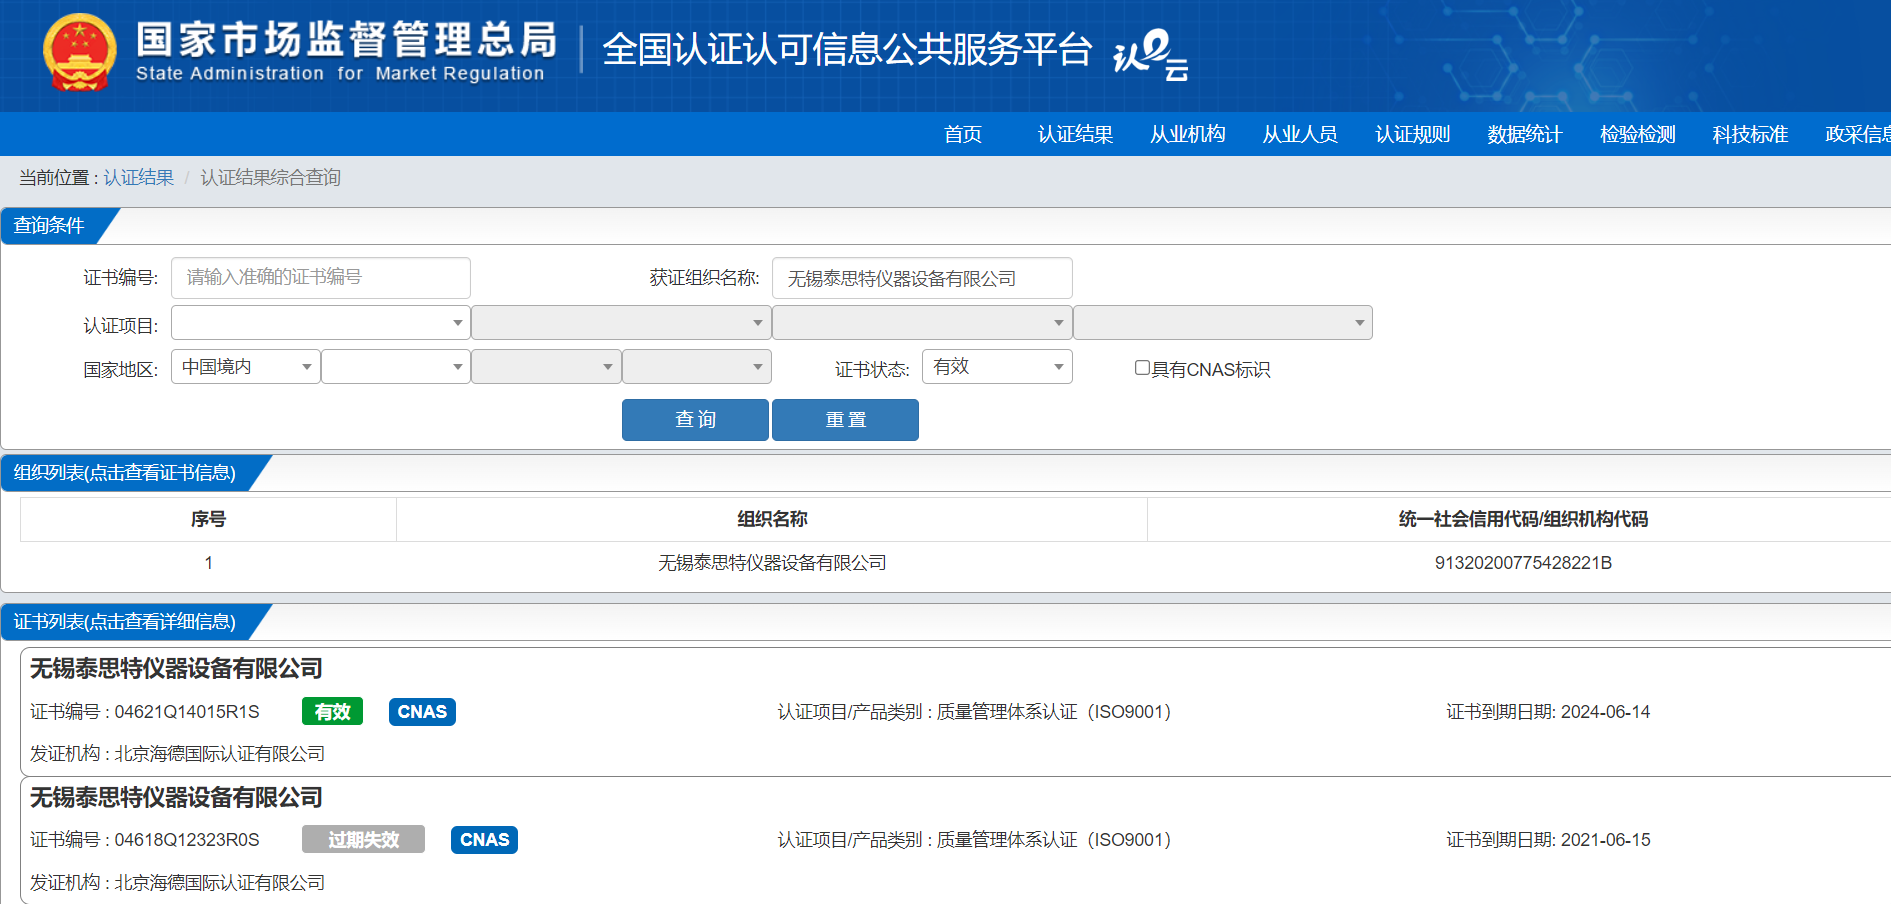Click credit code 91320200775428221B
The height and width of the screenshot is (904, 1891).
click(1523, 563)
